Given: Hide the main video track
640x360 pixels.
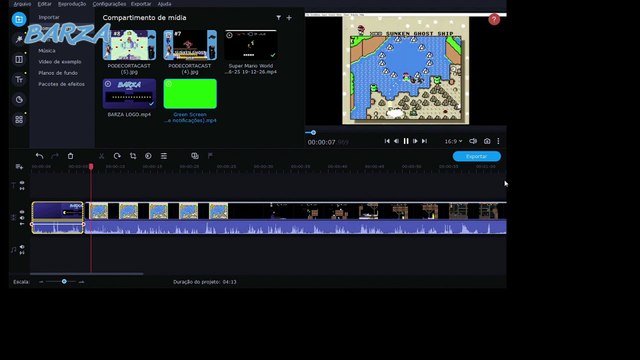Looking at the screenshot, I should pyautogui.click(x=22, y=212).
